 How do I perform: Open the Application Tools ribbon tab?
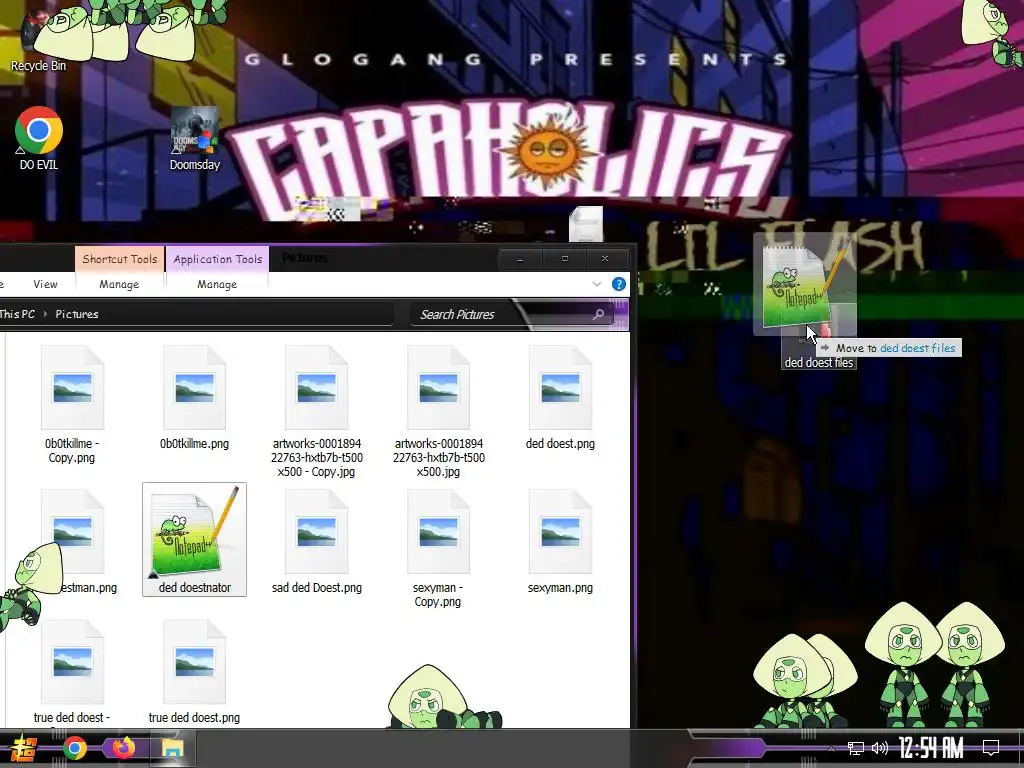pyautogui.click(x=217, y=259)
